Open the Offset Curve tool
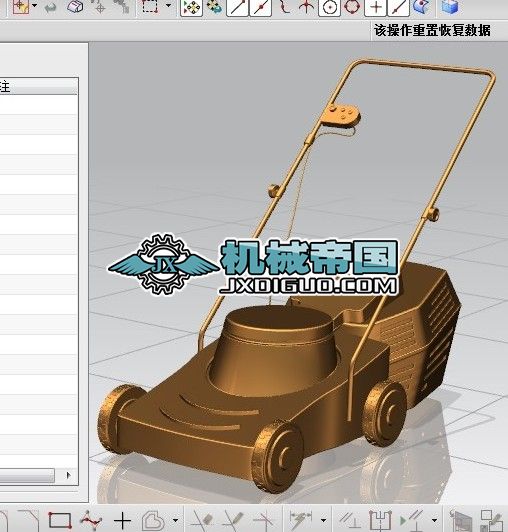This screenshot has height=532, width=508. tap(152, 519)
